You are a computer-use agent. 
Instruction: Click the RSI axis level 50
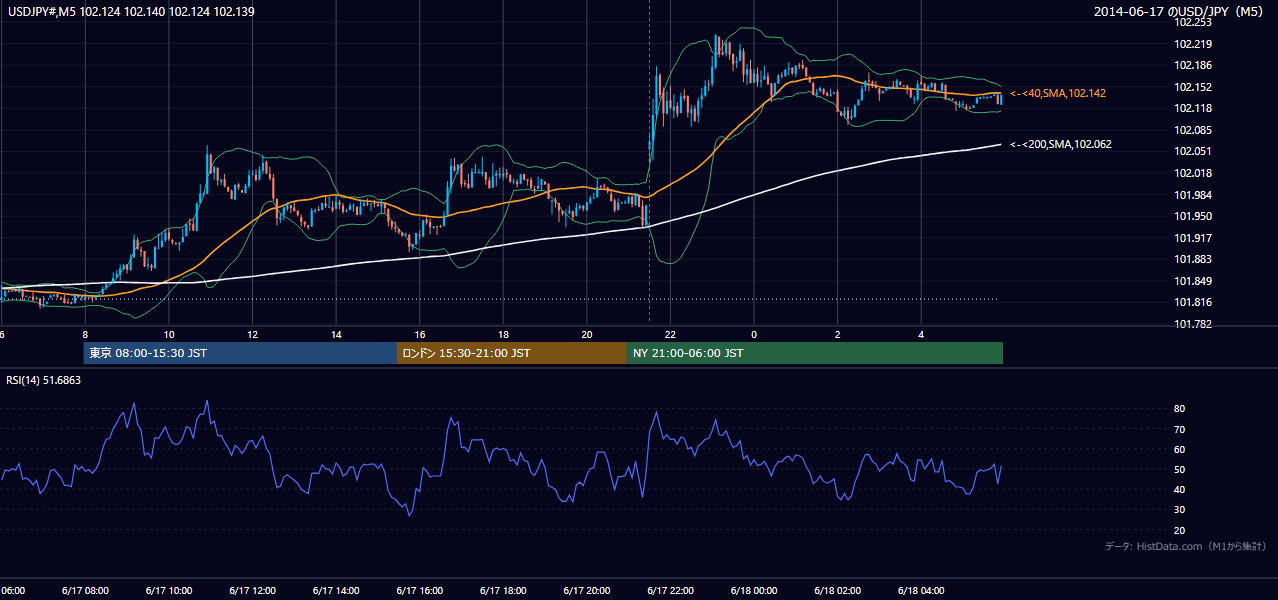click(x=1179, y=469)
